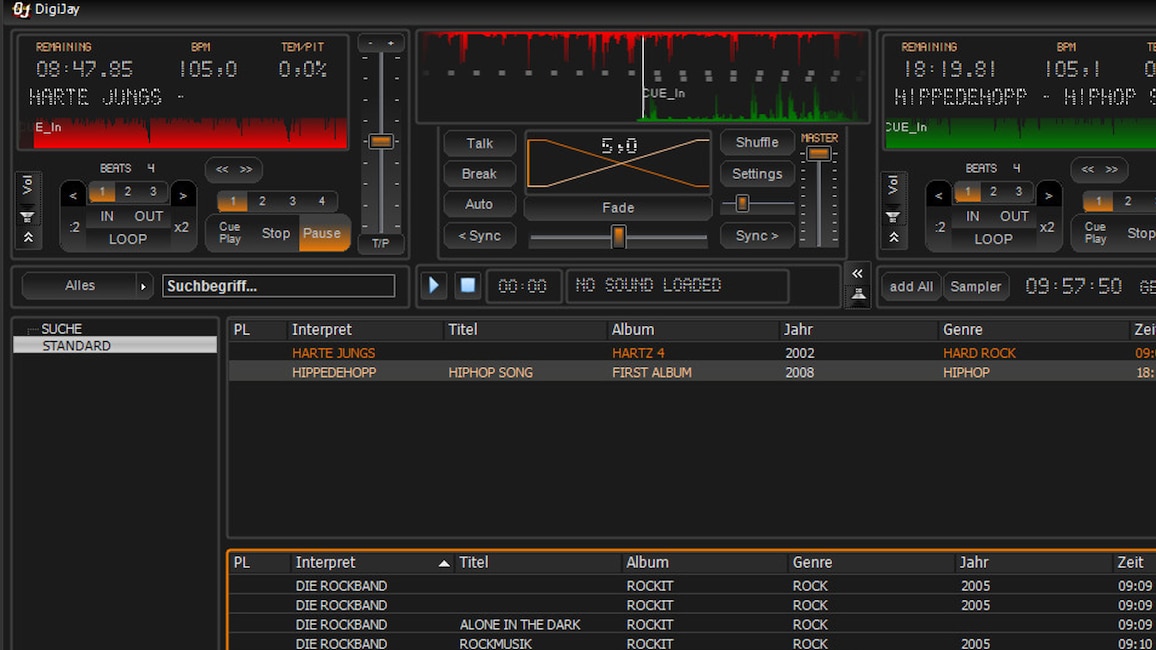Collapse panel using double left arrows
1156x650 pixels.
[x=857, y=274]
